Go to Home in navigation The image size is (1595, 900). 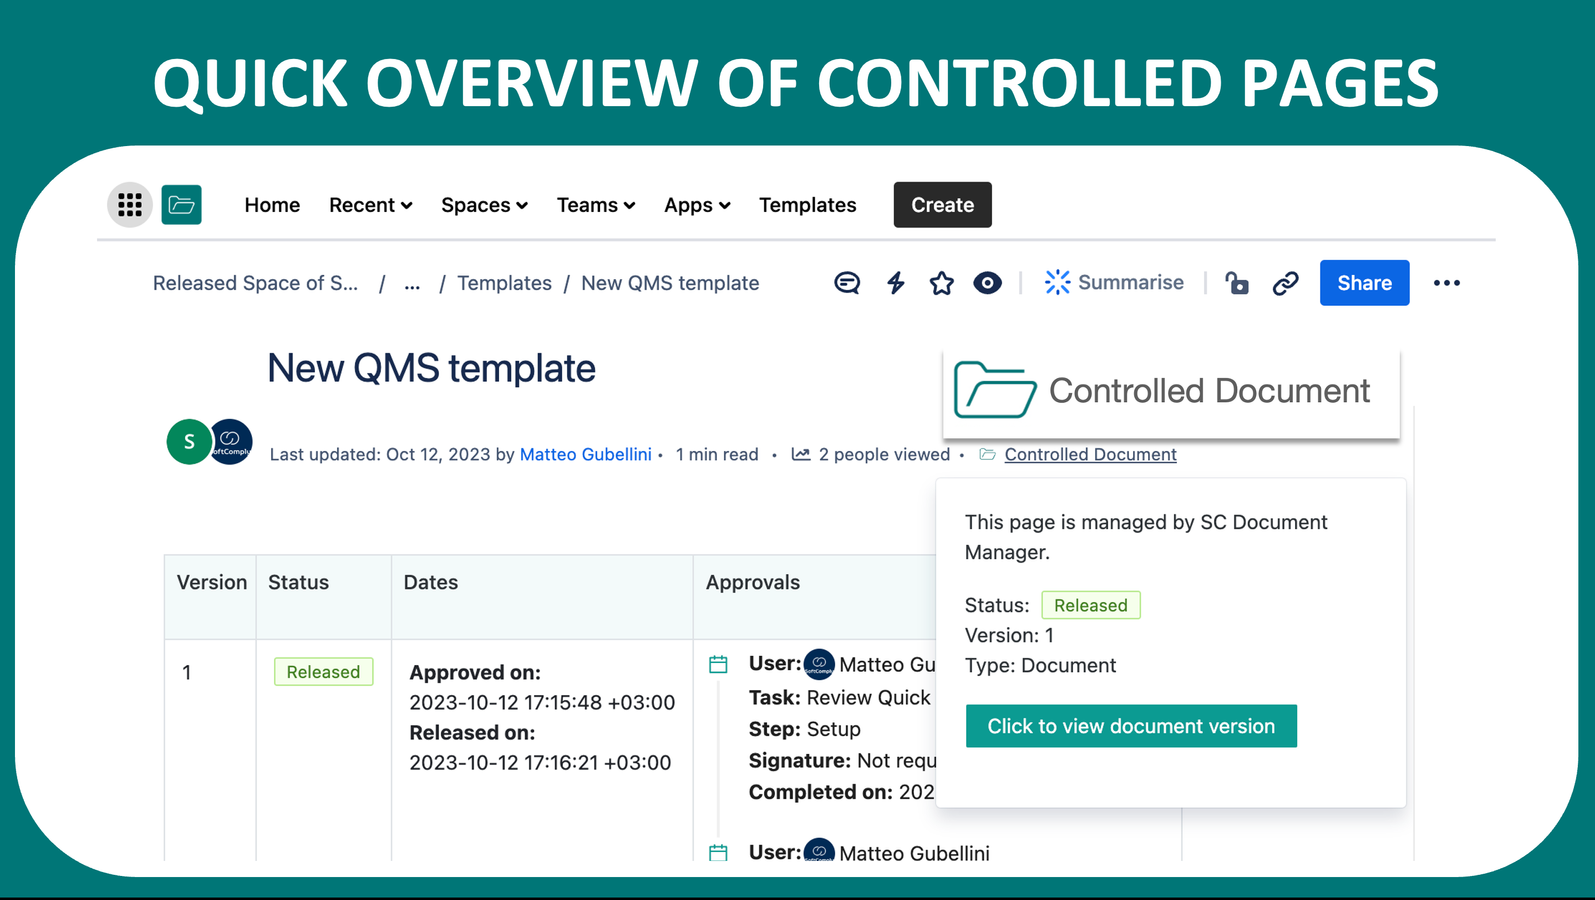coord(272,205)
